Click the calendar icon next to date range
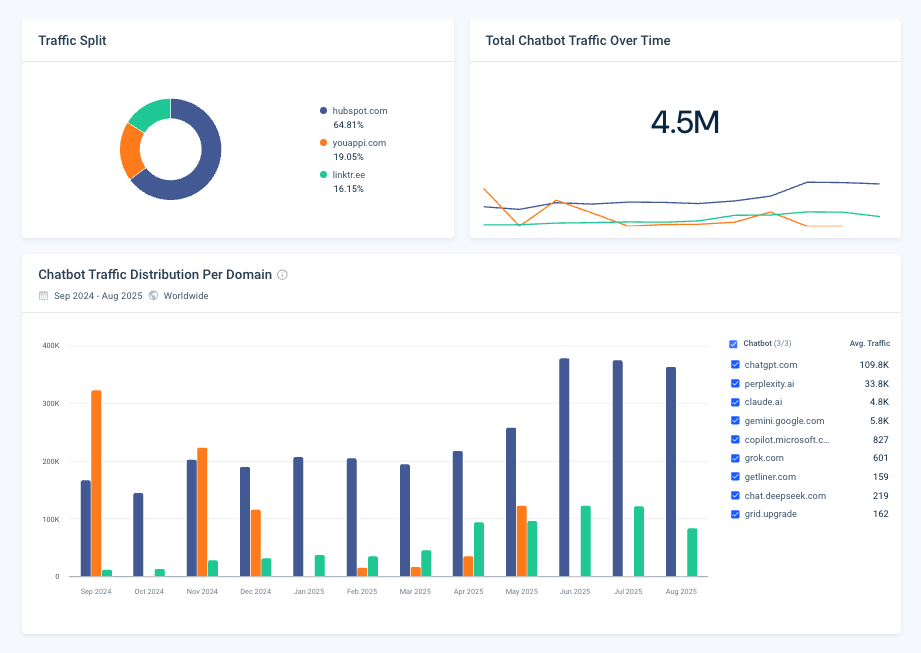The image size is (921, 653). [43, 296]
